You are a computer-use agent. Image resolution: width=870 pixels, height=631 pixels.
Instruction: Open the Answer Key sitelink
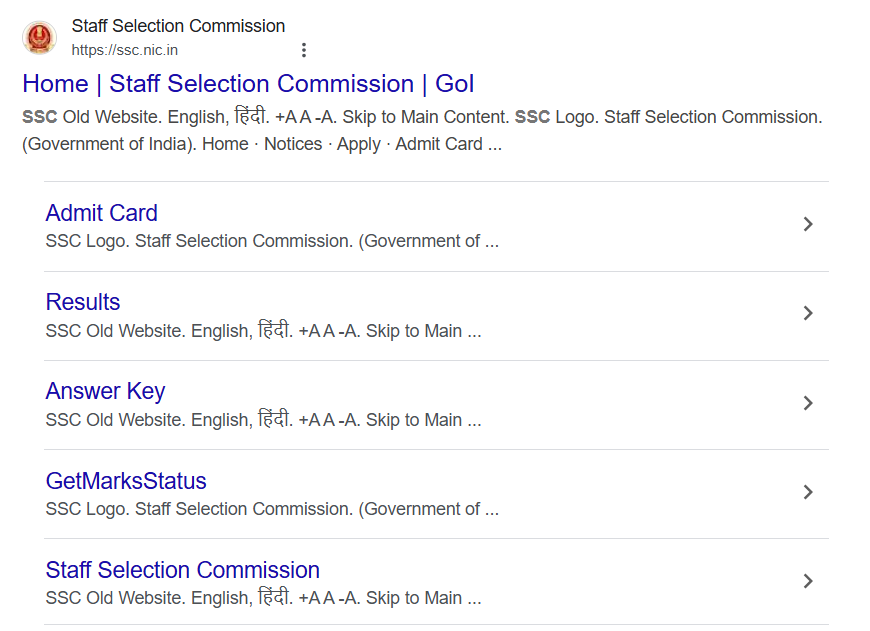point(105,391)
